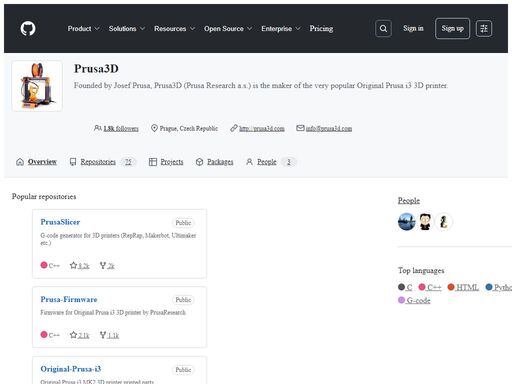Open the Prusa-Firmware repository
This screenshot has width=512, height=384.
click(69, 299)
